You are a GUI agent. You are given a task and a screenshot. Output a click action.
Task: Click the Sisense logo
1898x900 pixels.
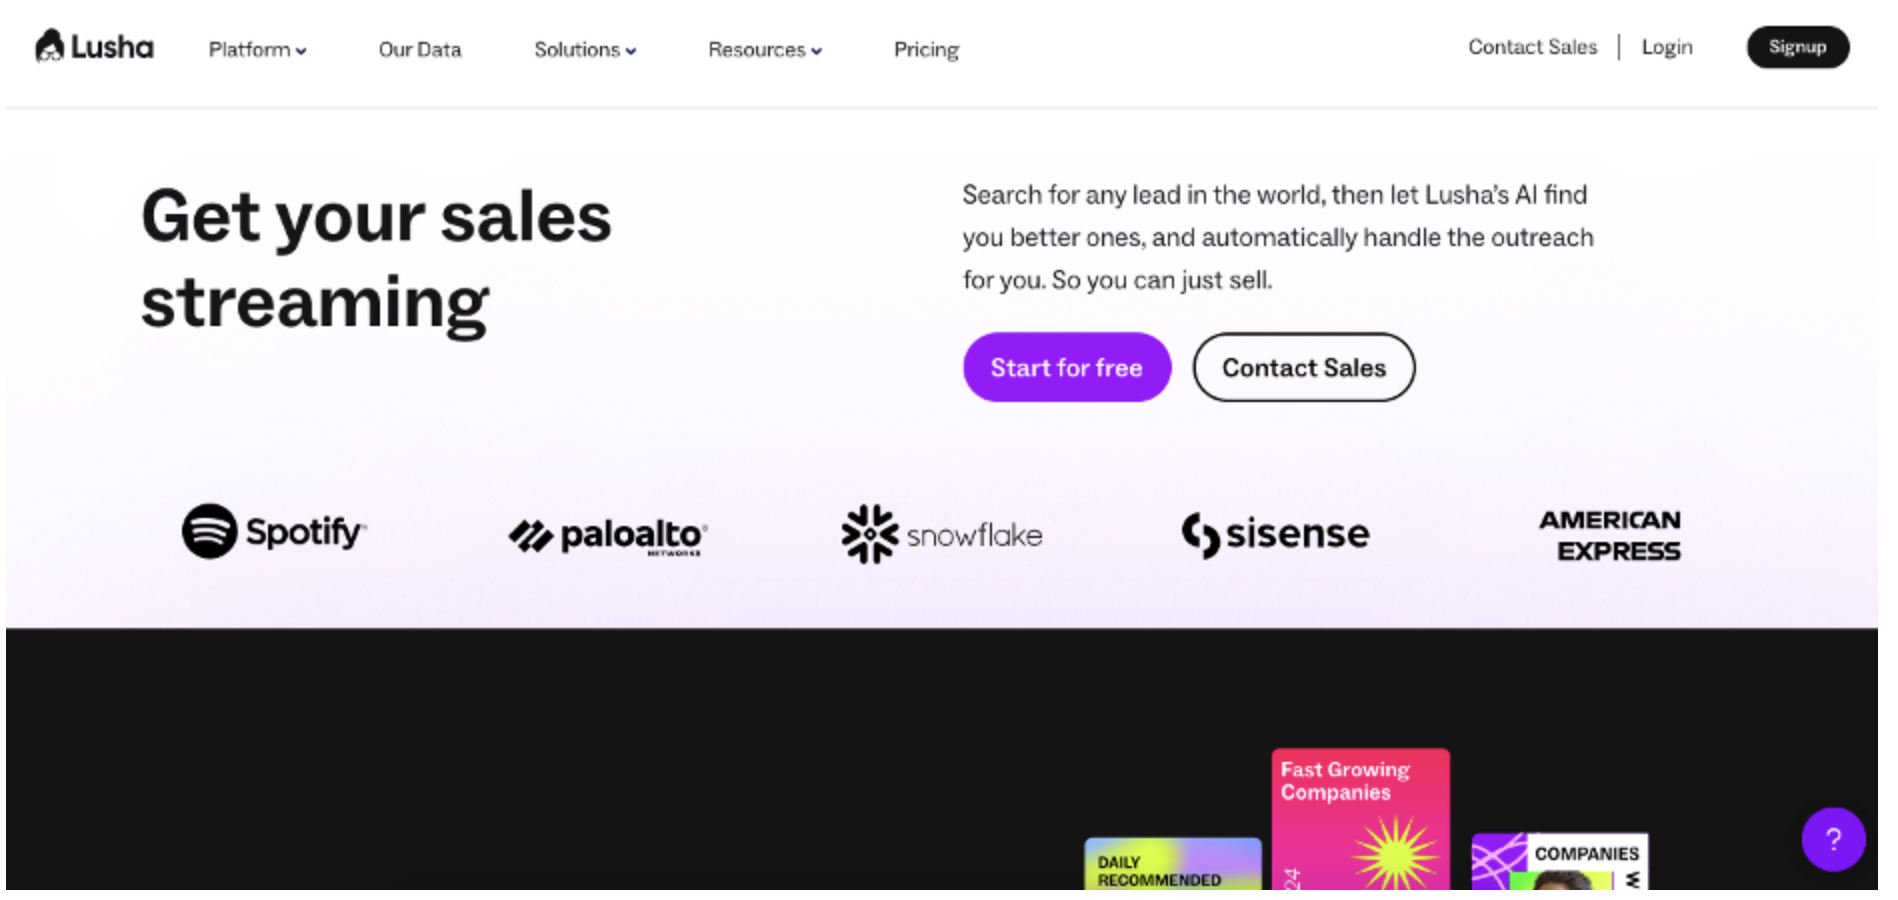1275,534
